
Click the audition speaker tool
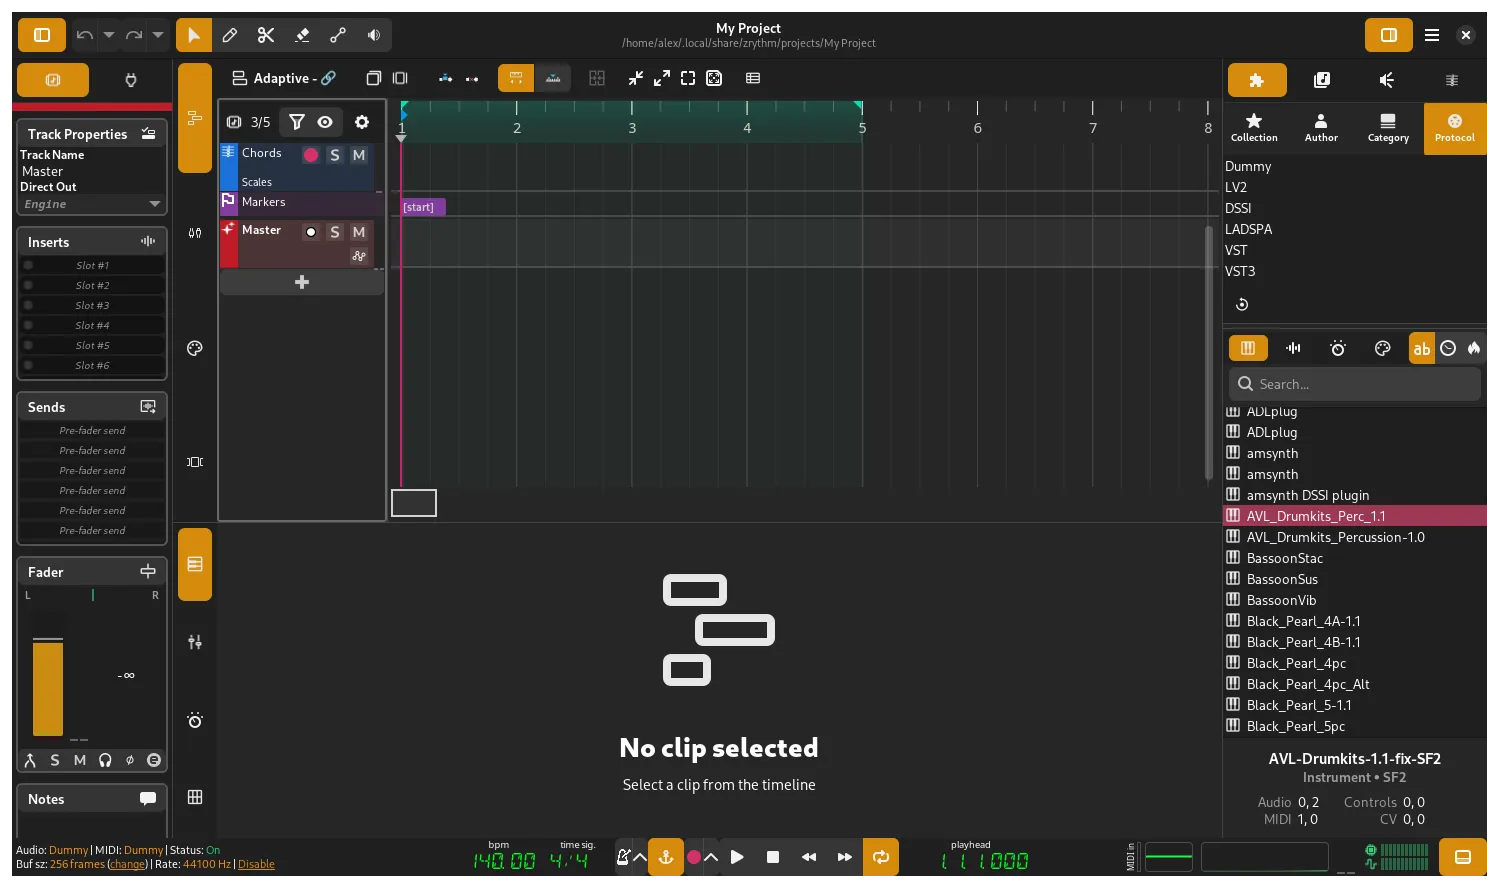coord(374,35)
